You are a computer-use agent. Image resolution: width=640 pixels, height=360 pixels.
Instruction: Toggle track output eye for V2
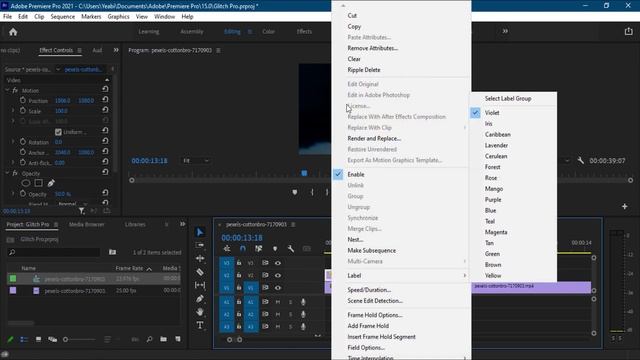pyautogui.click(x=278, y=276)
